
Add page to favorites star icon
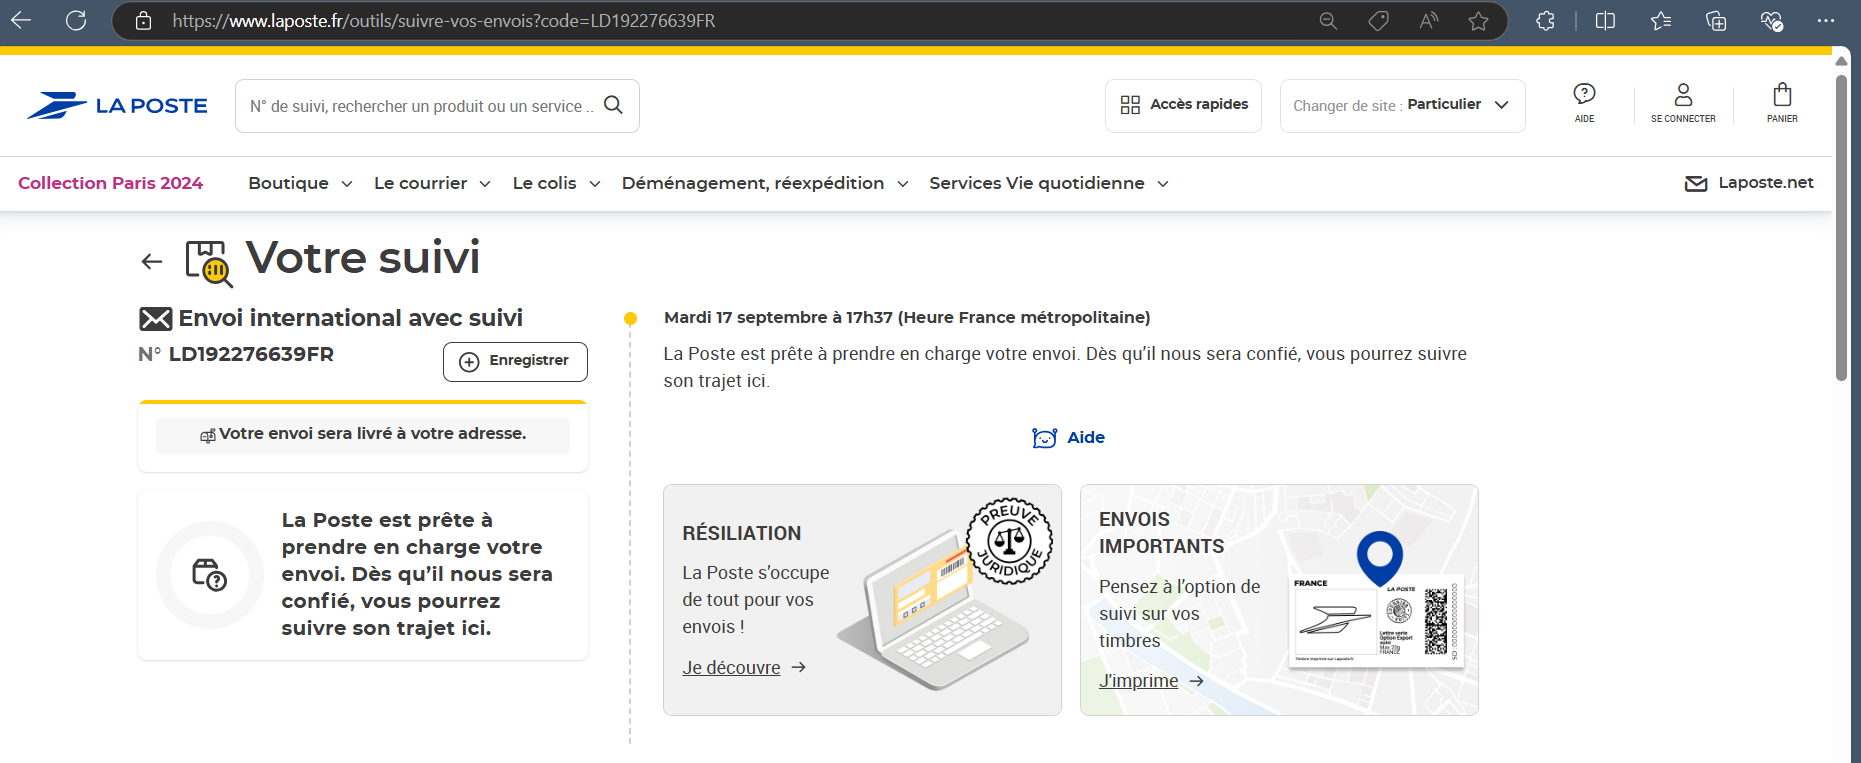coord(1478,21)
